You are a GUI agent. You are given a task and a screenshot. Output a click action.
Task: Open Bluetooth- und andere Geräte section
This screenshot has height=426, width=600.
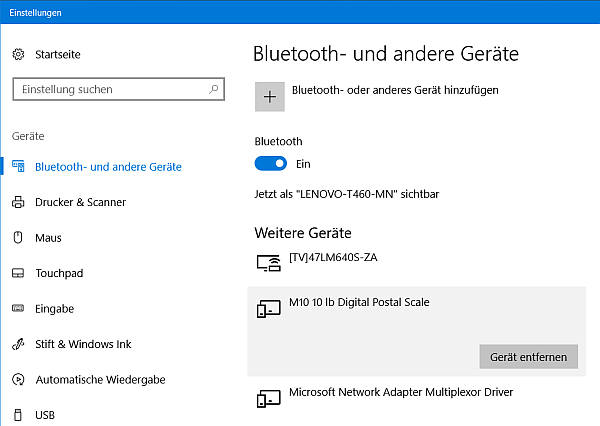[108, 167]
